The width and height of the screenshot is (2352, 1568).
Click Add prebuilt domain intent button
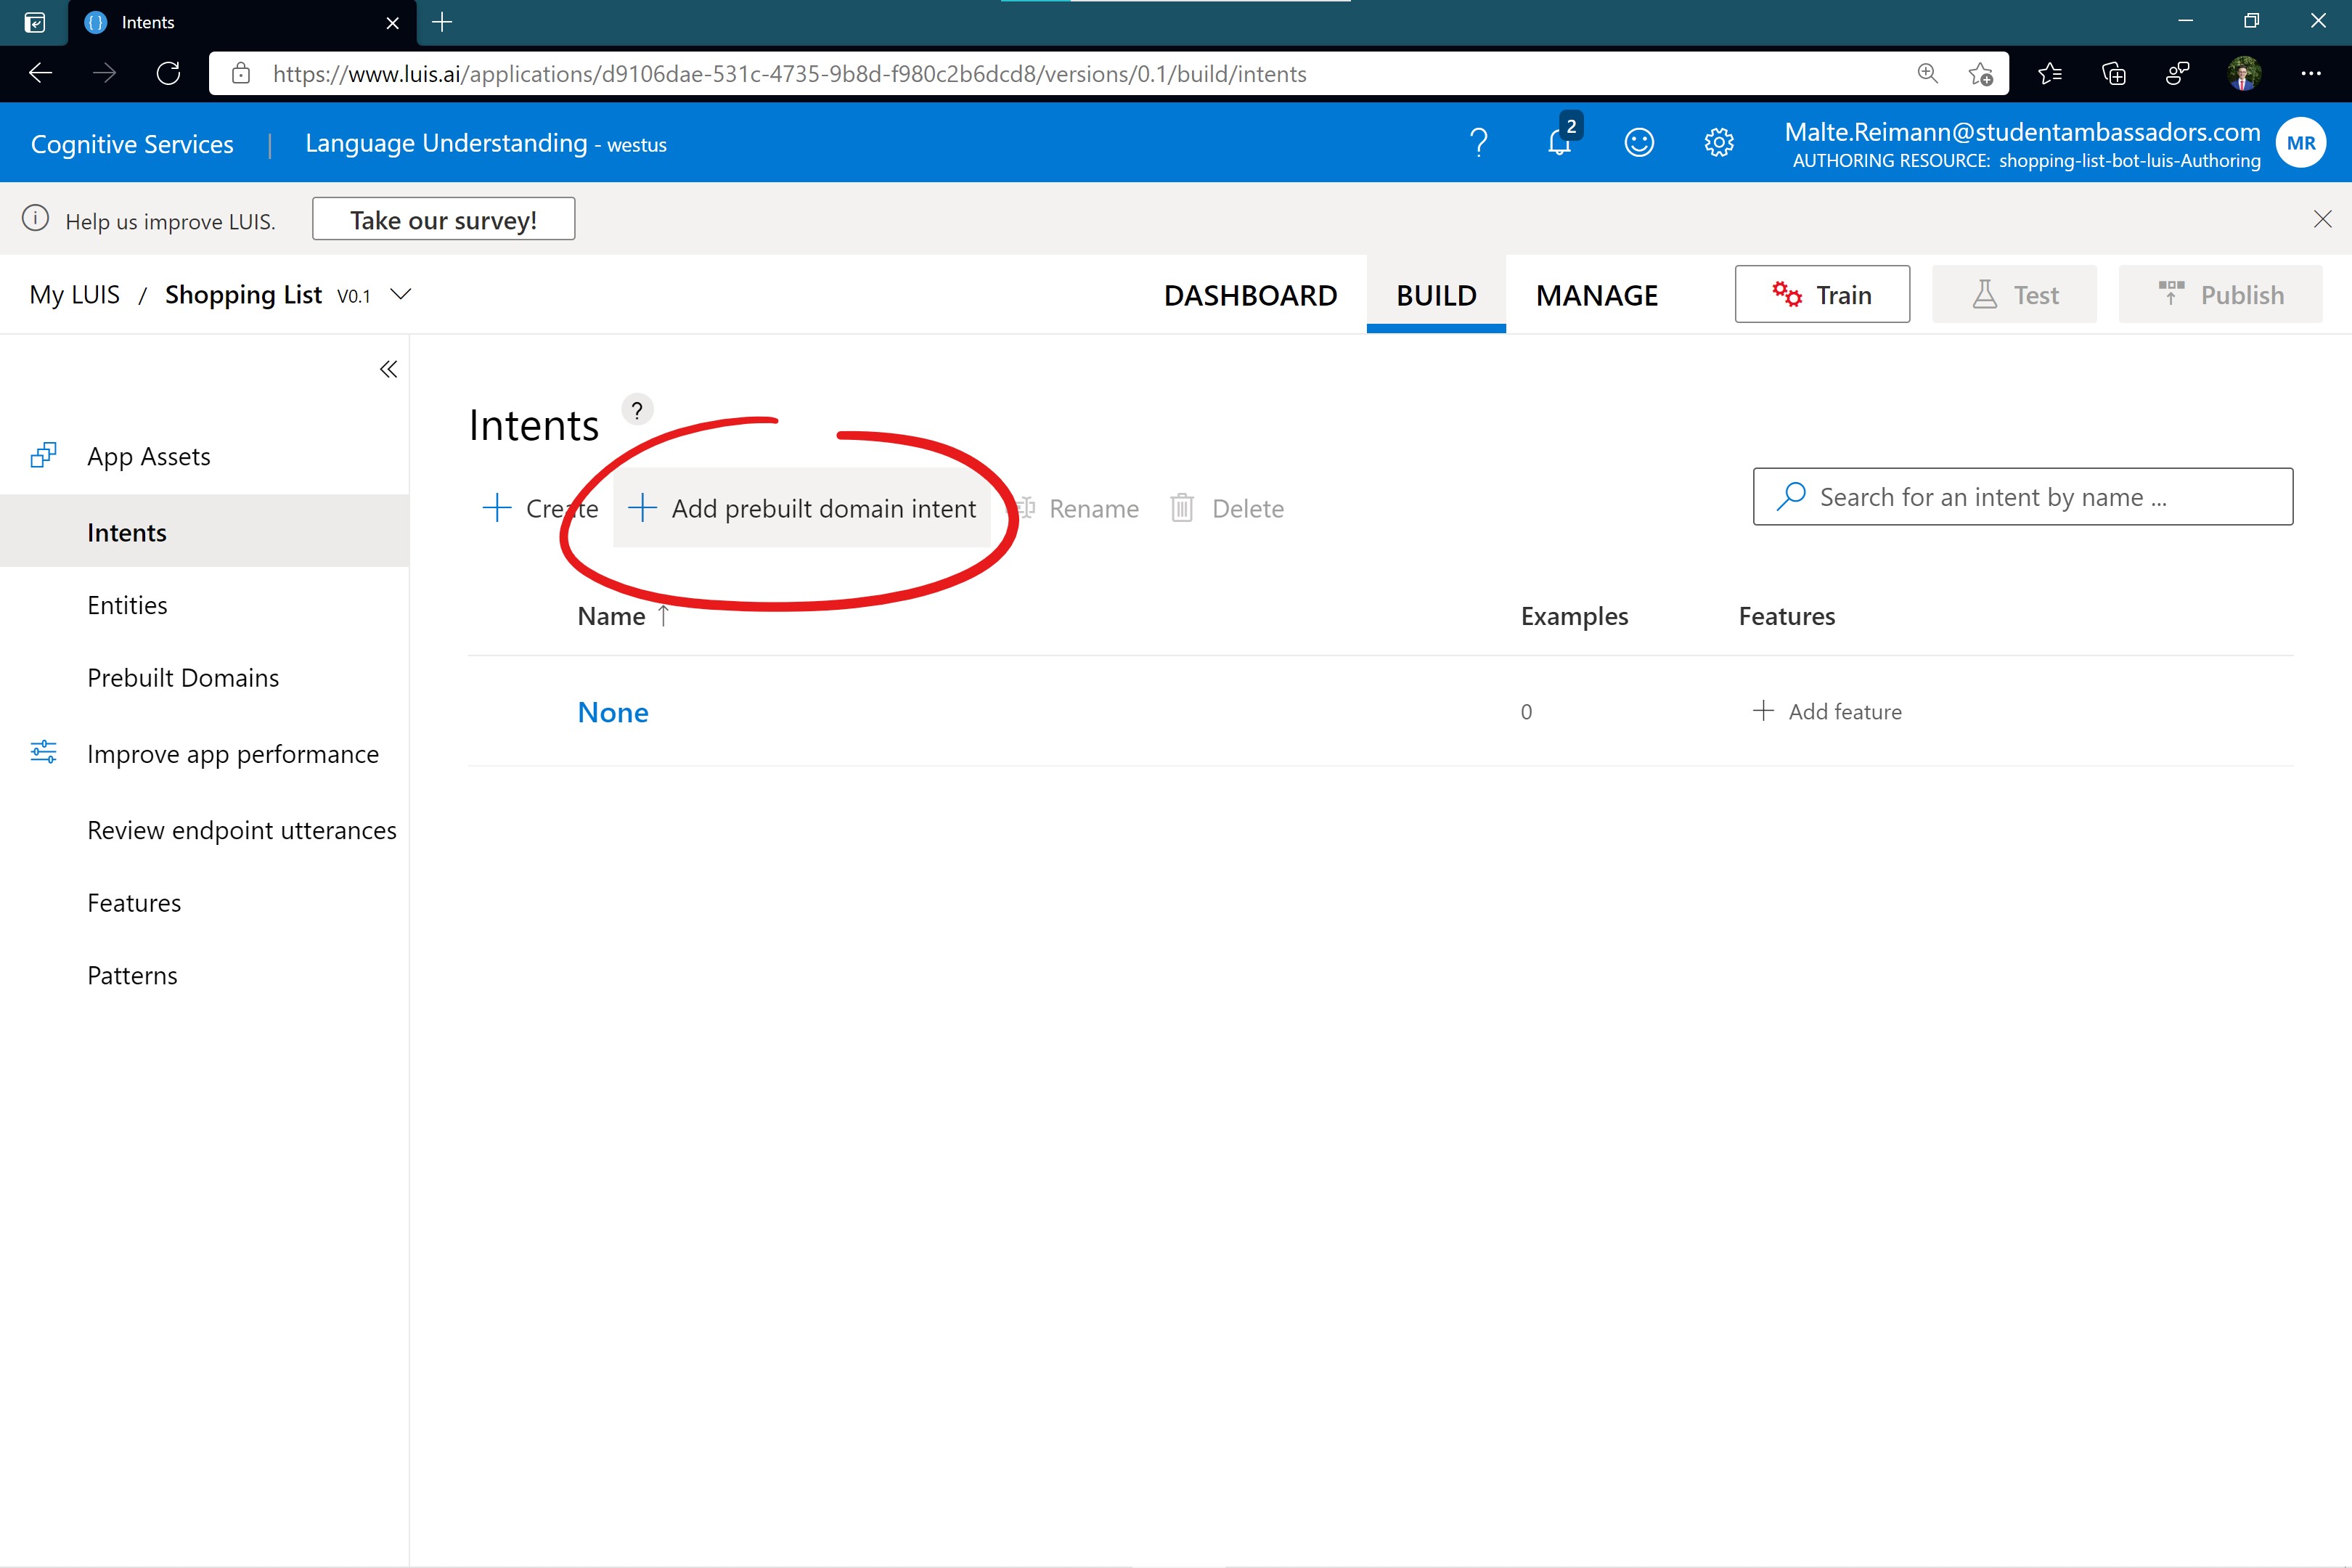click(x=804, y=507)
